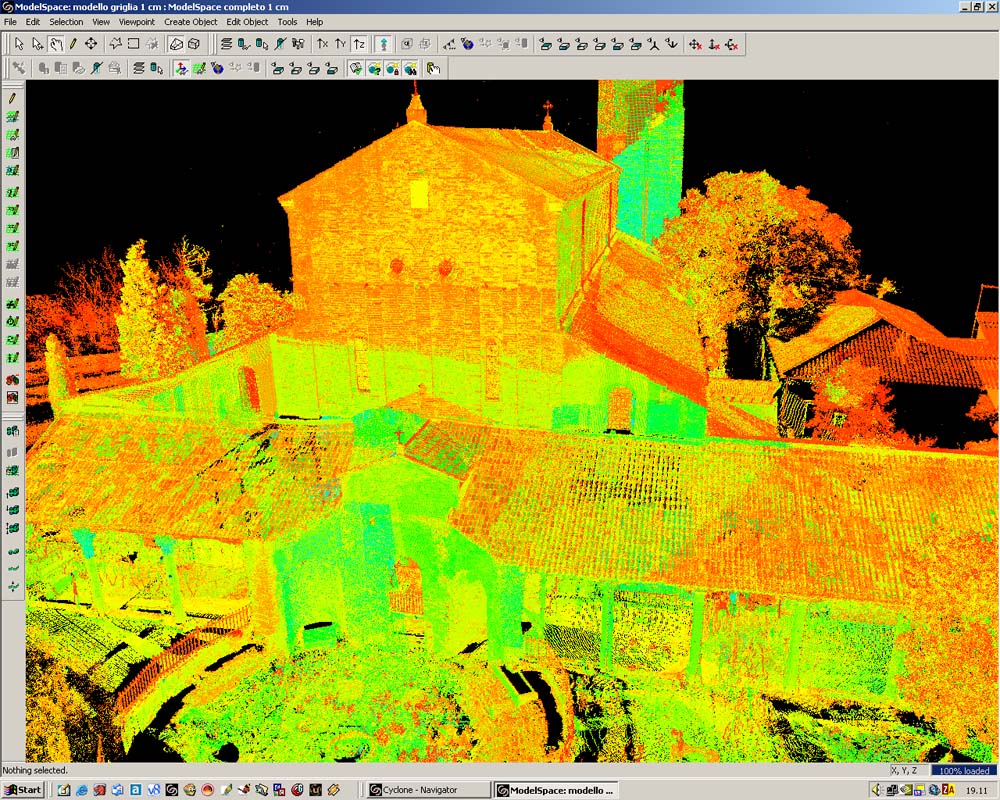Toggle perspective view cube mode
Viewport: 1000px width, 800px height.
(x=176, y=44)
